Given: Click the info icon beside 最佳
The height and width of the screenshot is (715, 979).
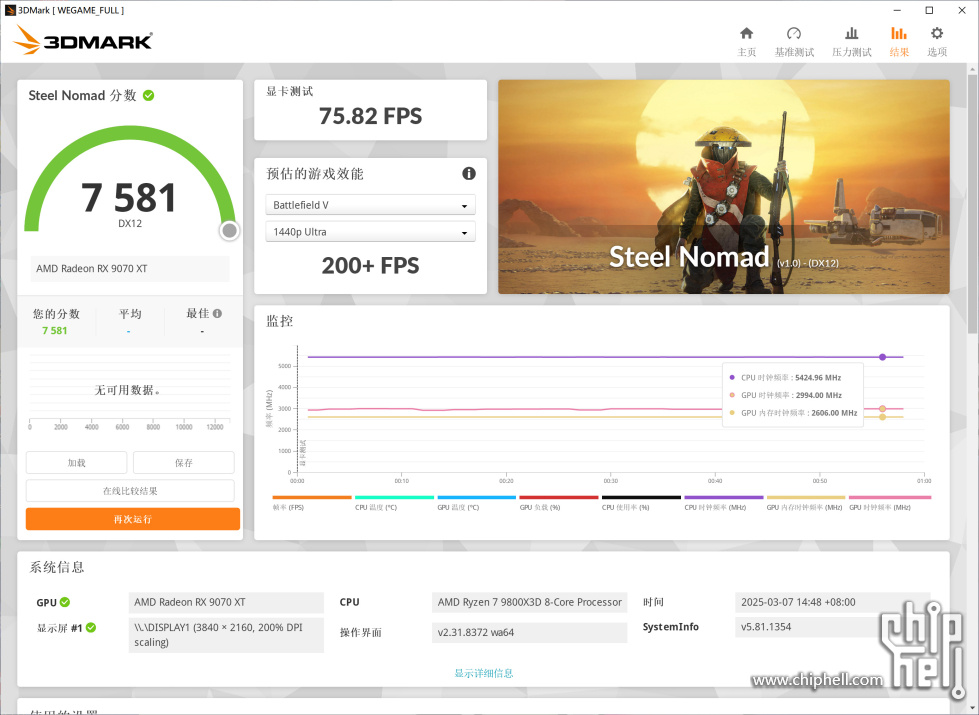Looking at the screenshot, I should point(217,313).
